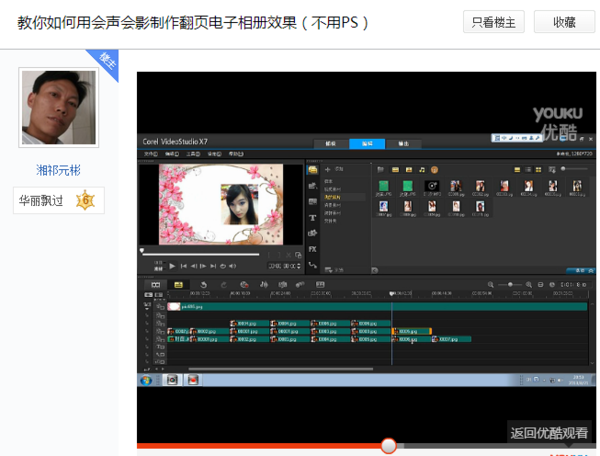Click the orange round icon in library toolbar
This screenshot has width=600, height=456.
434,169
